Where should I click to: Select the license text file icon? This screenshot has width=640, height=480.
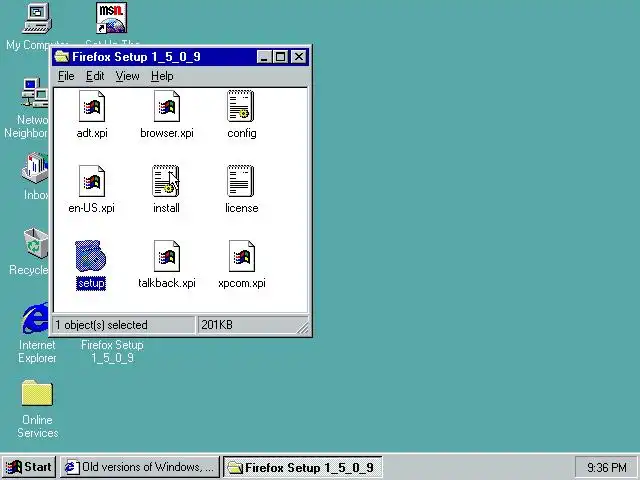tap(241, 181)
